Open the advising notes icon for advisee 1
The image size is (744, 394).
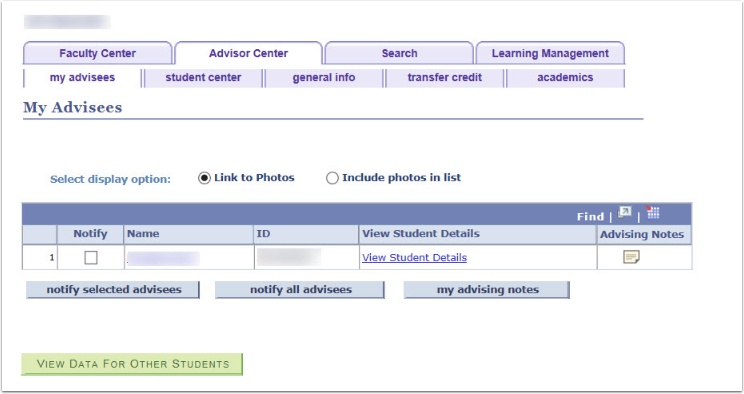631,257
